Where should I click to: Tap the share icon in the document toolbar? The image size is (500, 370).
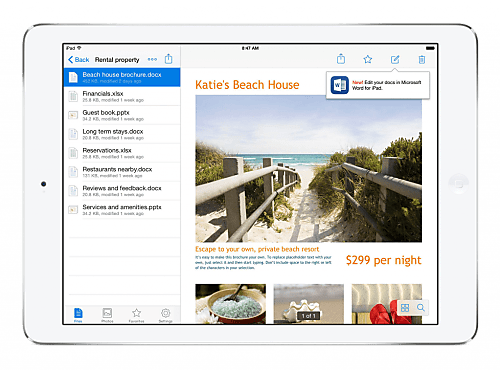(341, 59)
